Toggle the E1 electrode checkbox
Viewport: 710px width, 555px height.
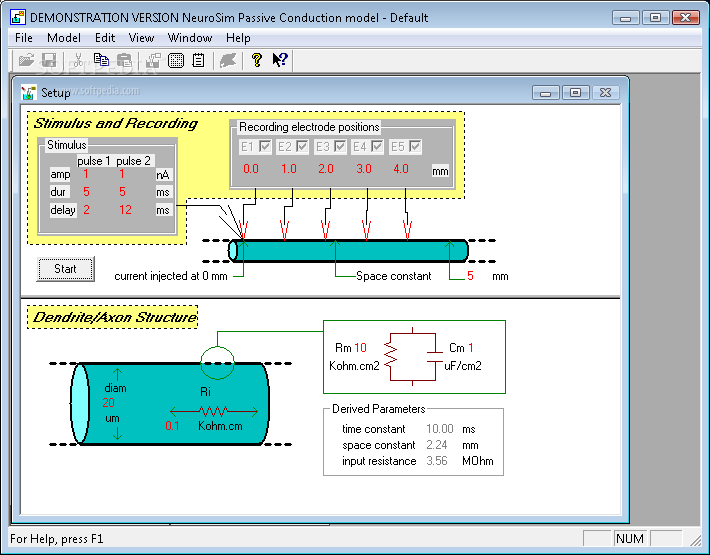(x=265, y=146)
